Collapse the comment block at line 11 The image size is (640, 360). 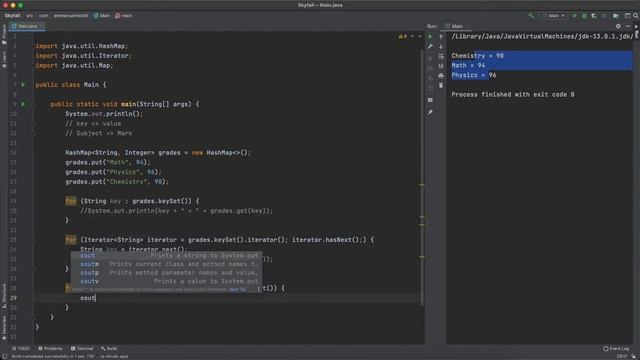pos(34,124)
